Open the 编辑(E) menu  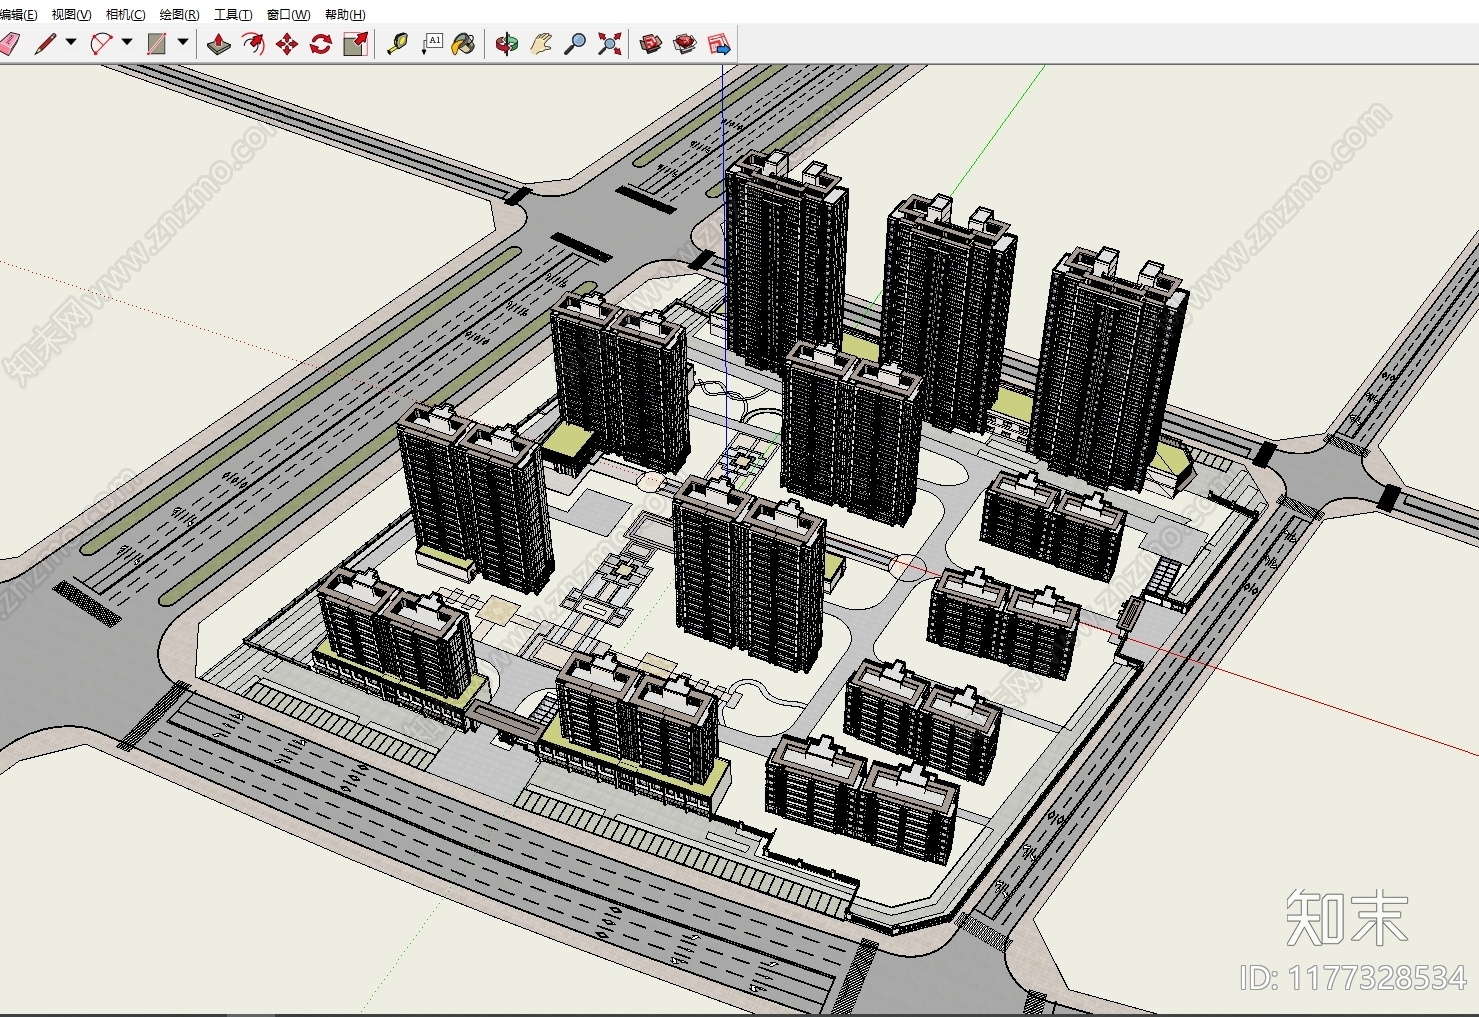18,14
